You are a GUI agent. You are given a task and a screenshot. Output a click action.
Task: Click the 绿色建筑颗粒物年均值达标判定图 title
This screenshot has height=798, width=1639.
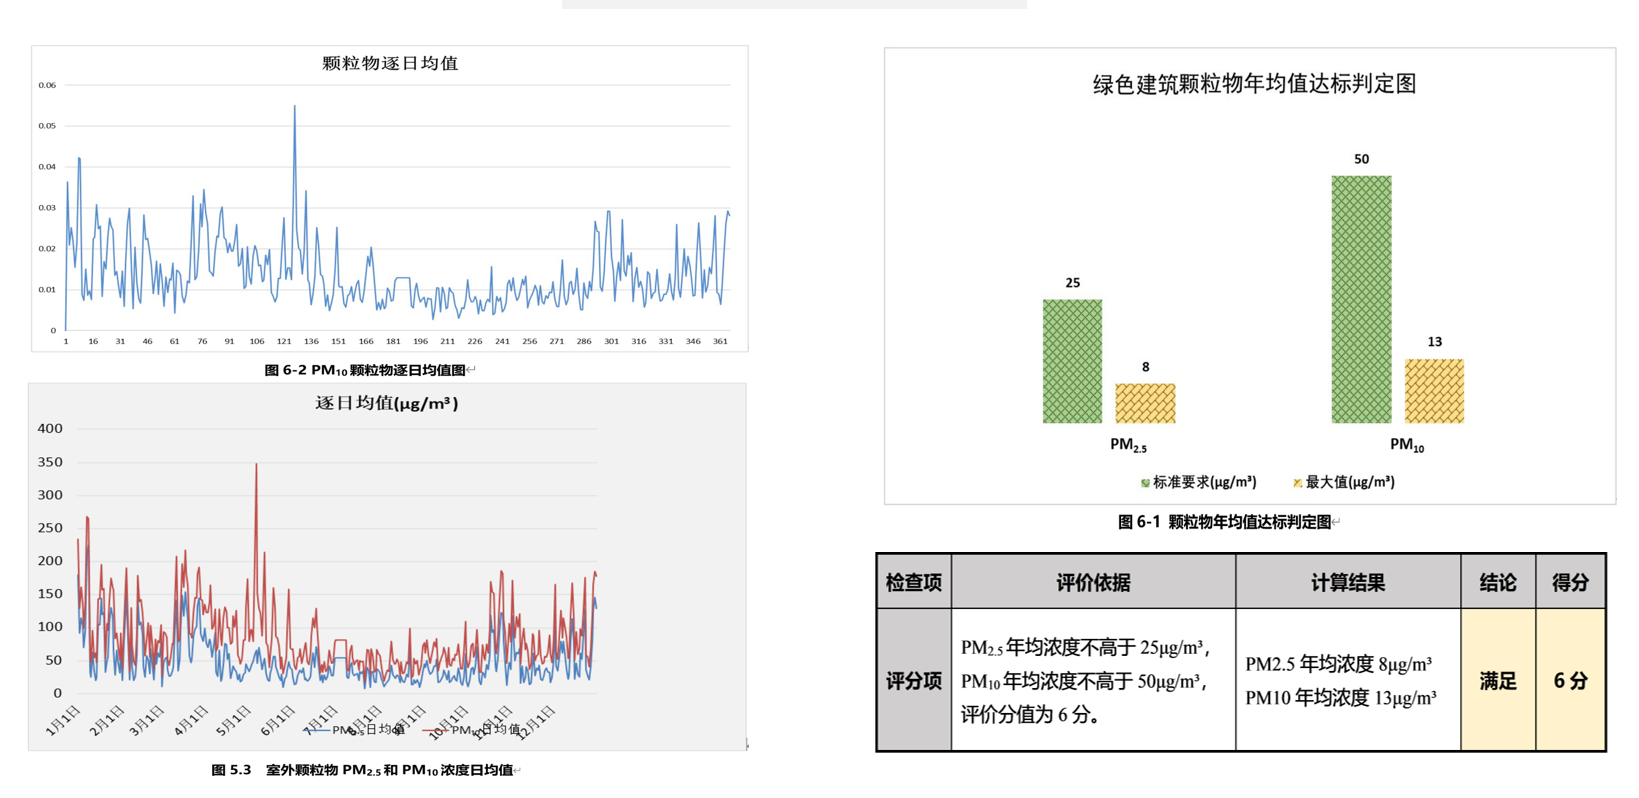[x=1254, y=84]
